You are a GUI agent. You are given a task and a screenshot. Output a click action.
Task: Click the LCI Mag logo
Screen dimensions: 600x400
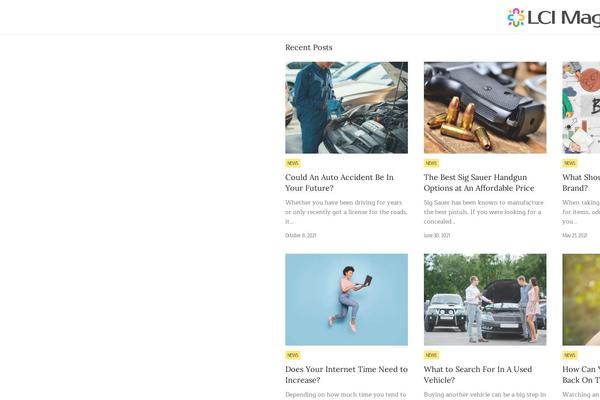(x=553, y=18)
